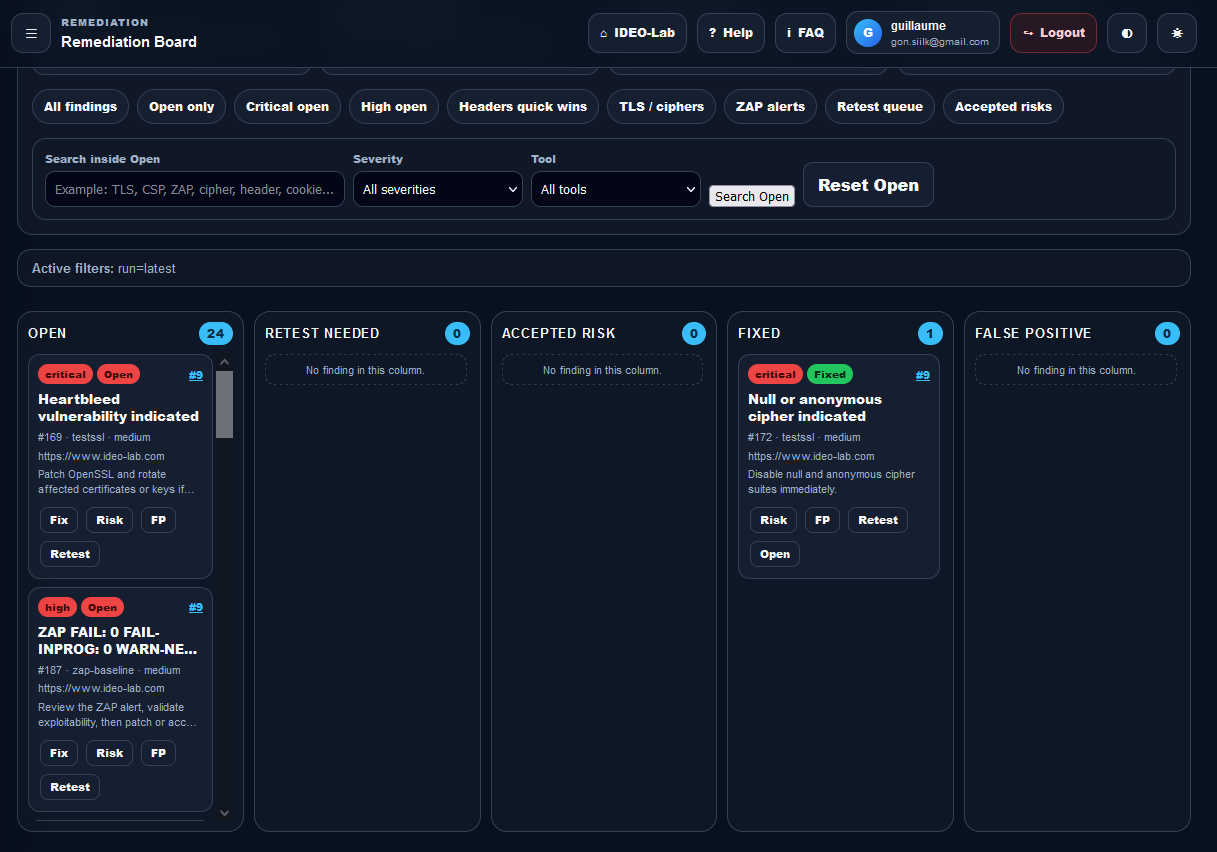Open the All severities dropdown
Screen dimensions: 1217x852
(x=438, y=189)
